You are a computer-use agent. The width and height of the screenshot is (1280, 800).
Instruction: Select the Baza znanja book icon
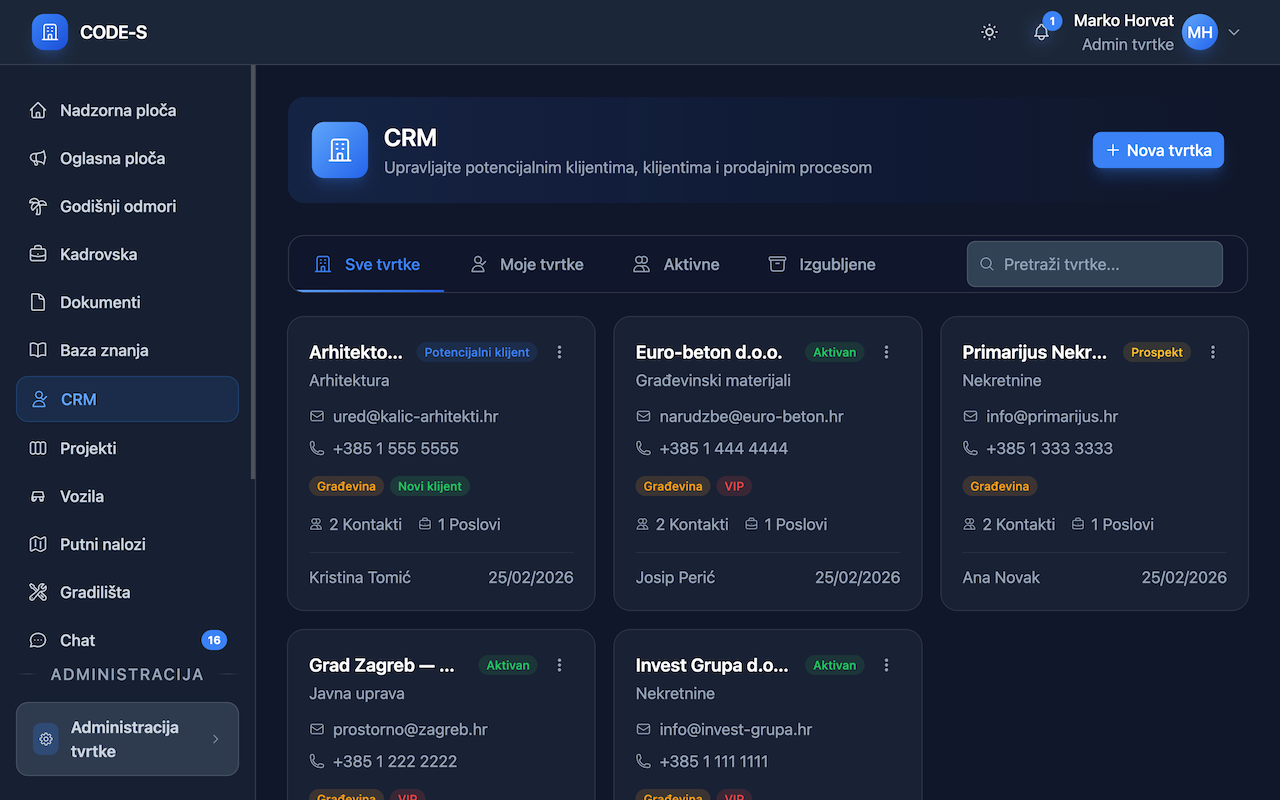tap(37, 350)
